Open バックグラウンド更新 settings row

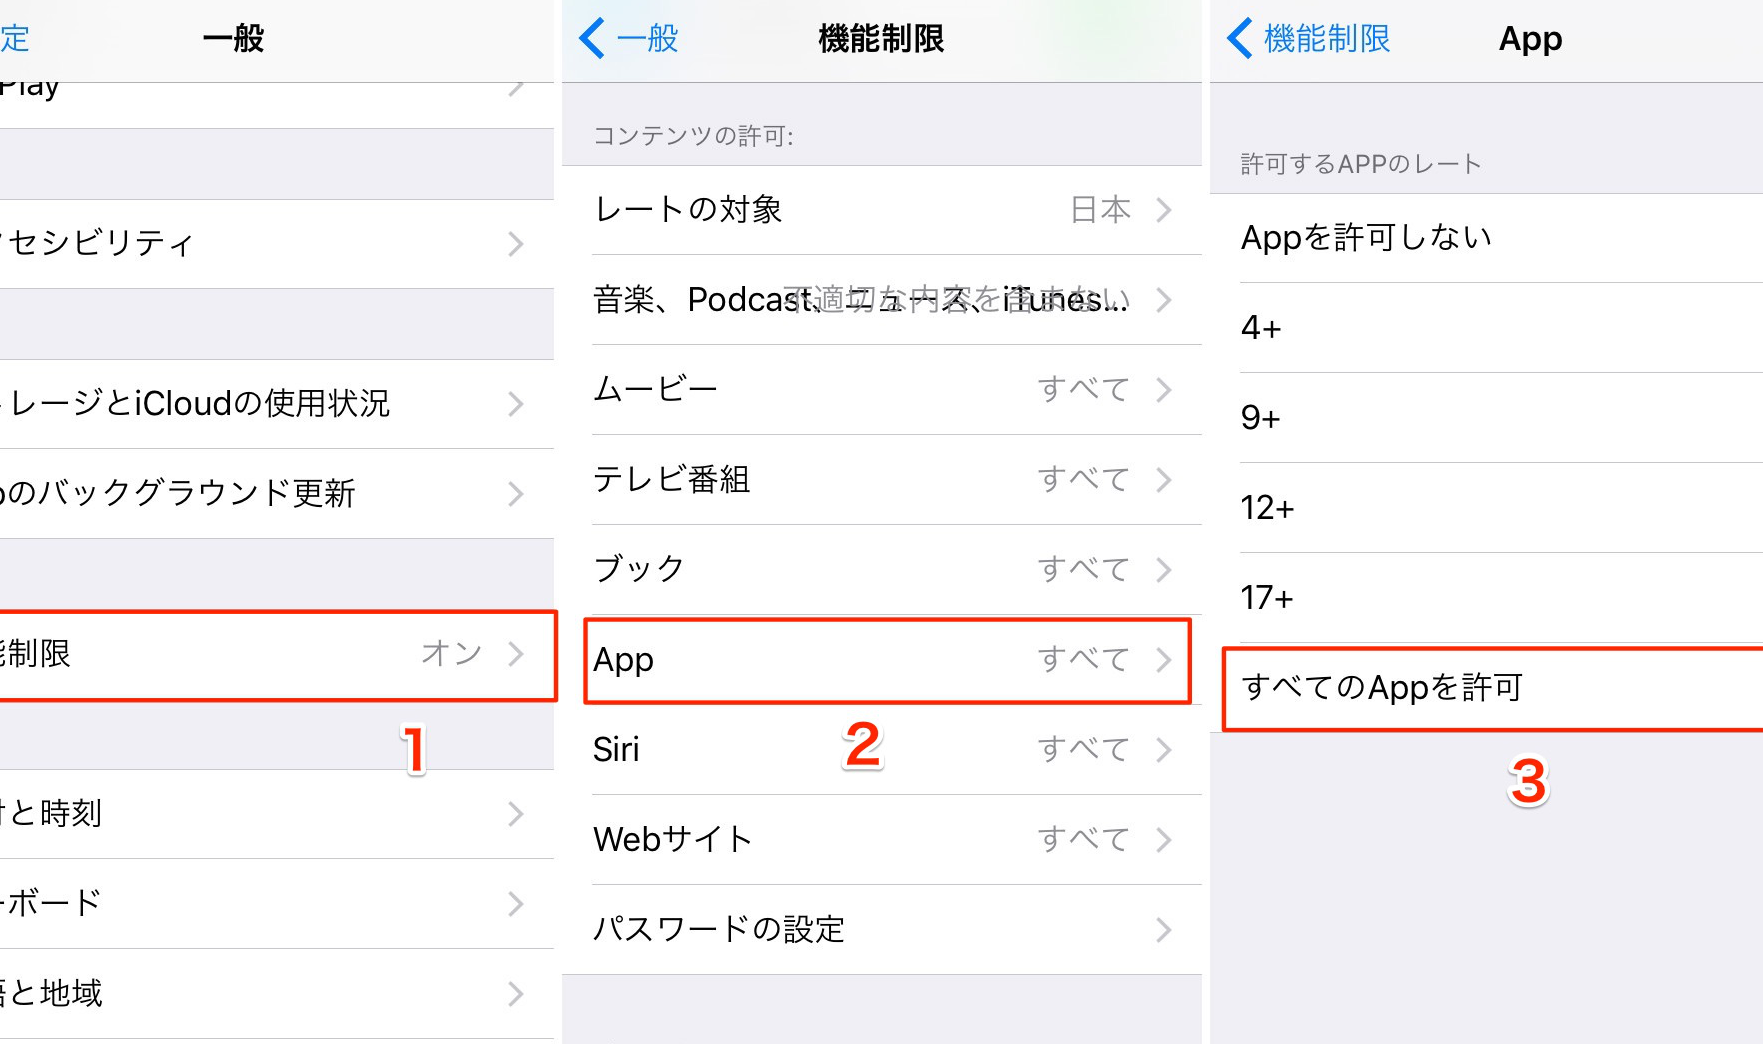coord(277,494)
